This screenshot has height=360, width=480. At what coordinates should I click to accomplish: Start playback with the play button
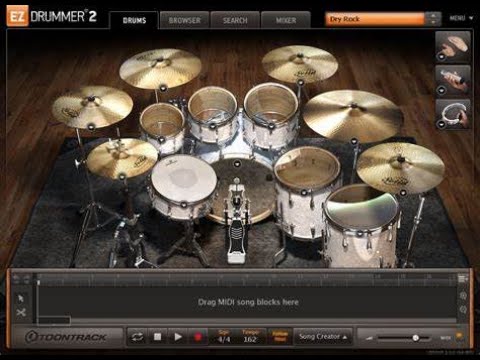178,337
